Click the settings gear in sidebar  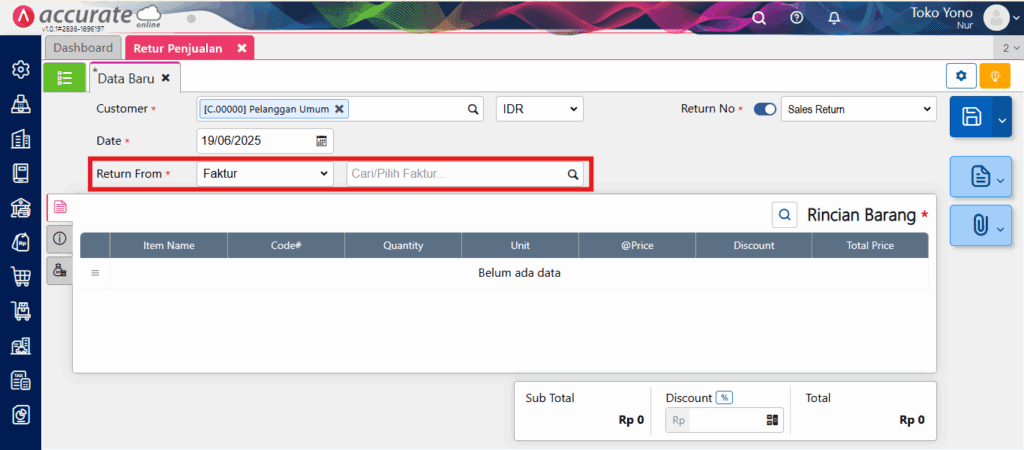click(x=20, y=69)
